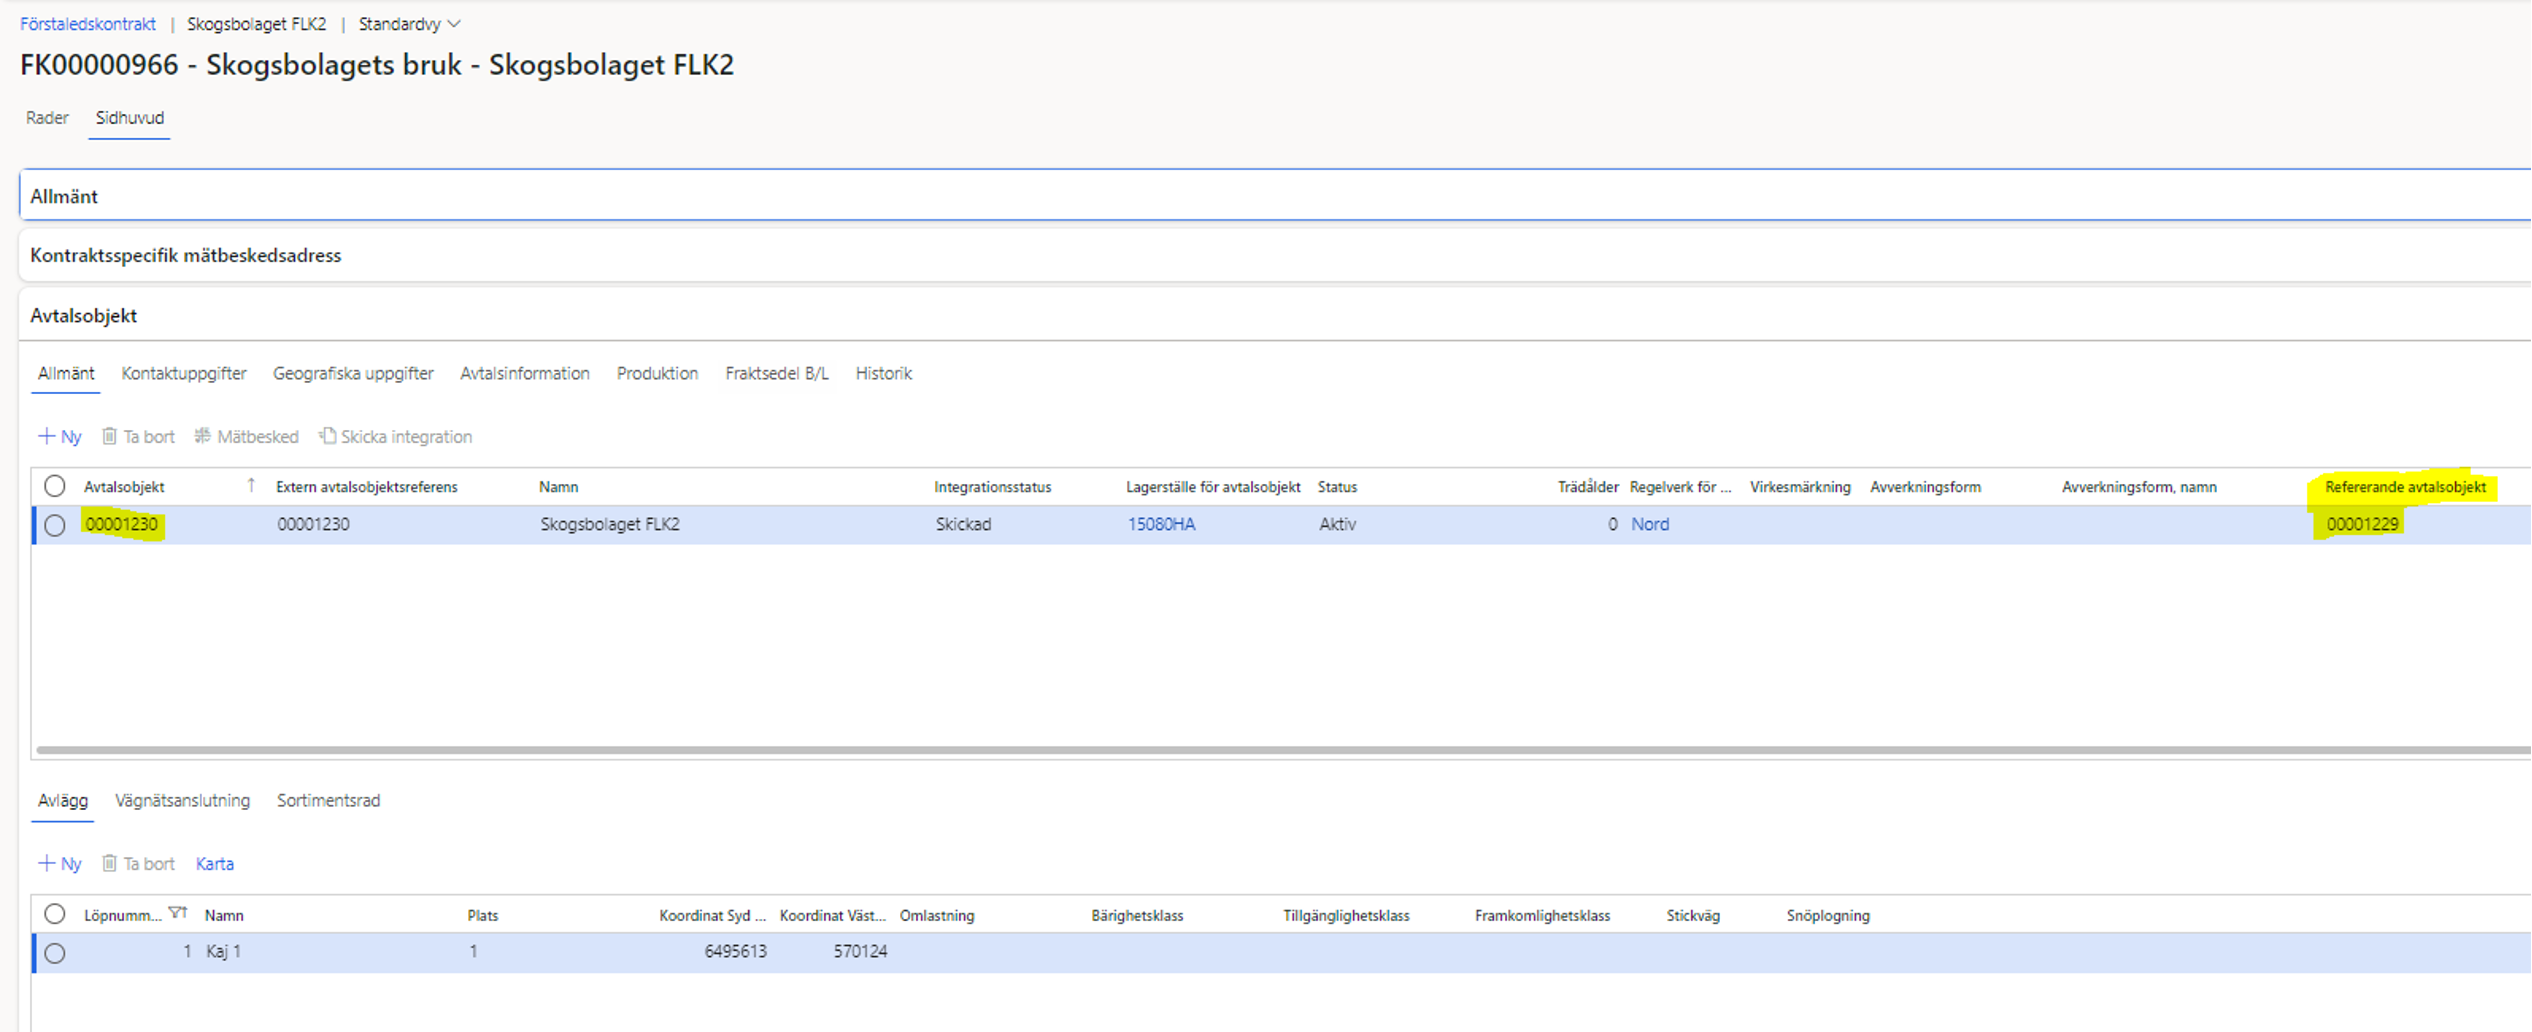Click the Skickad integration status cell

click(963, 524)
